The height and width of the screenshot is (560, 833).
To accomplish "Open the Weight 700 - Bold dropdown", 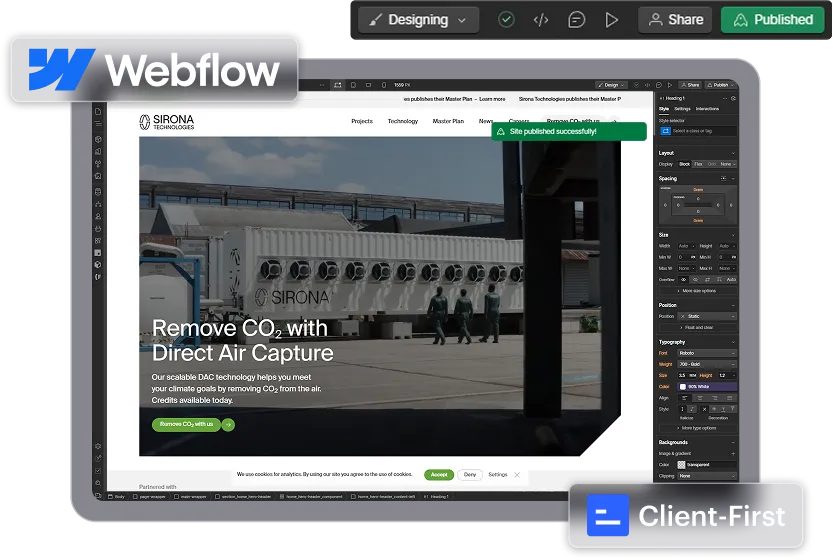I will [x=708, y=364].
